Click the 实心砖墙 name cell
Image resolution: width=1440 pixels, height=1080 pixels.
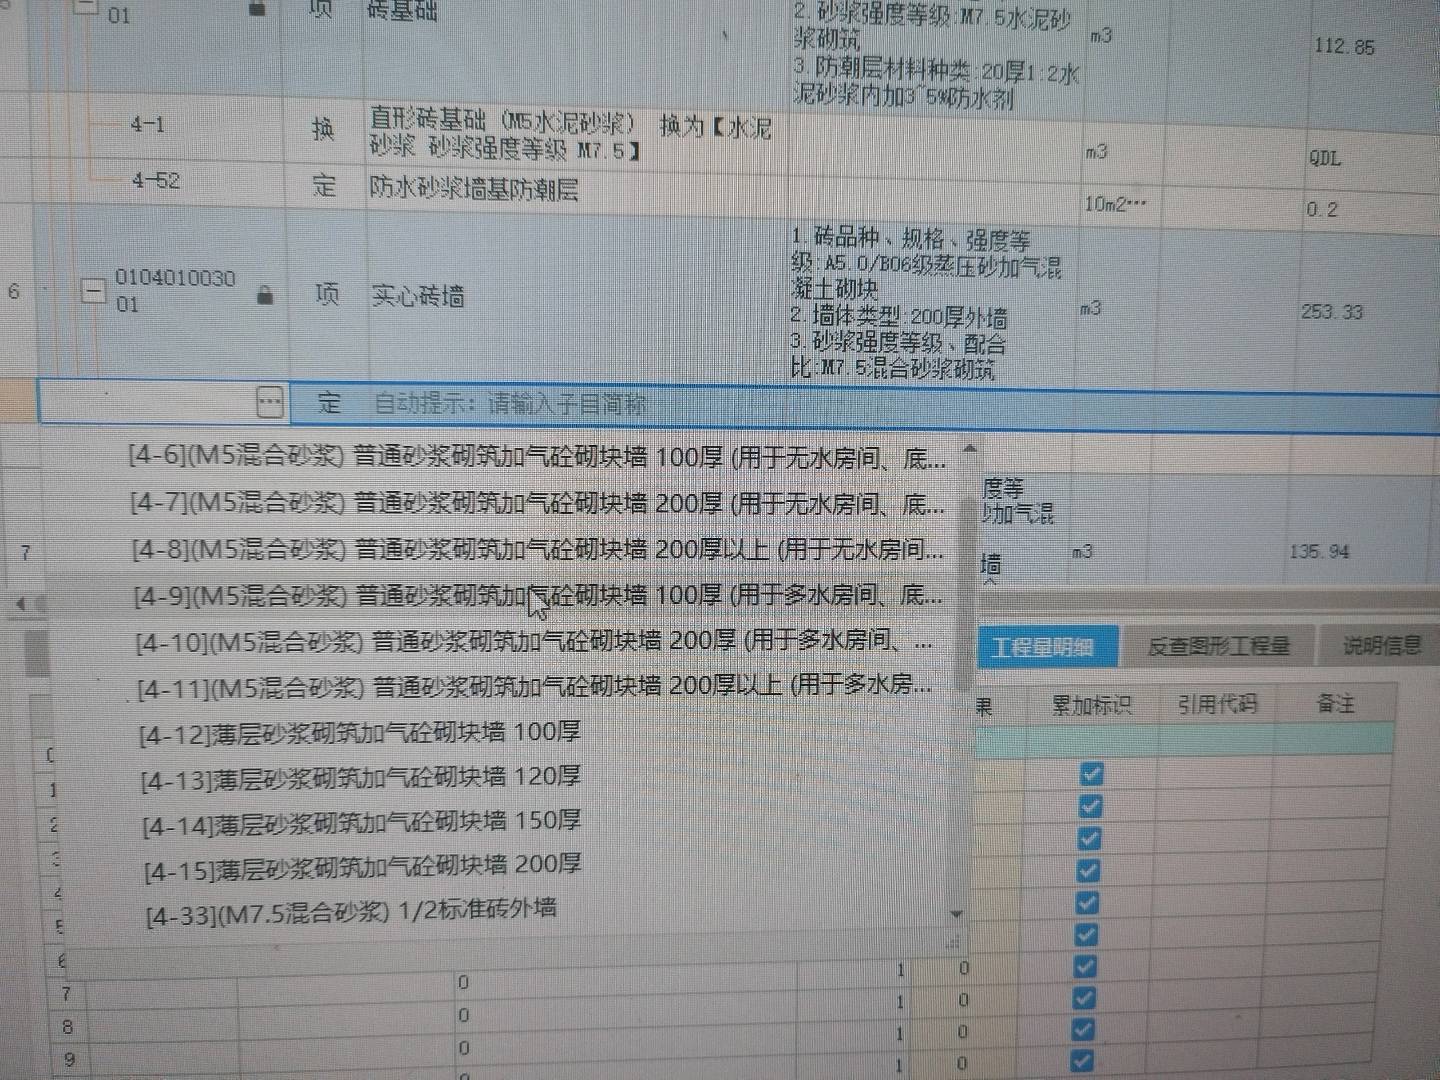point(418,295)
